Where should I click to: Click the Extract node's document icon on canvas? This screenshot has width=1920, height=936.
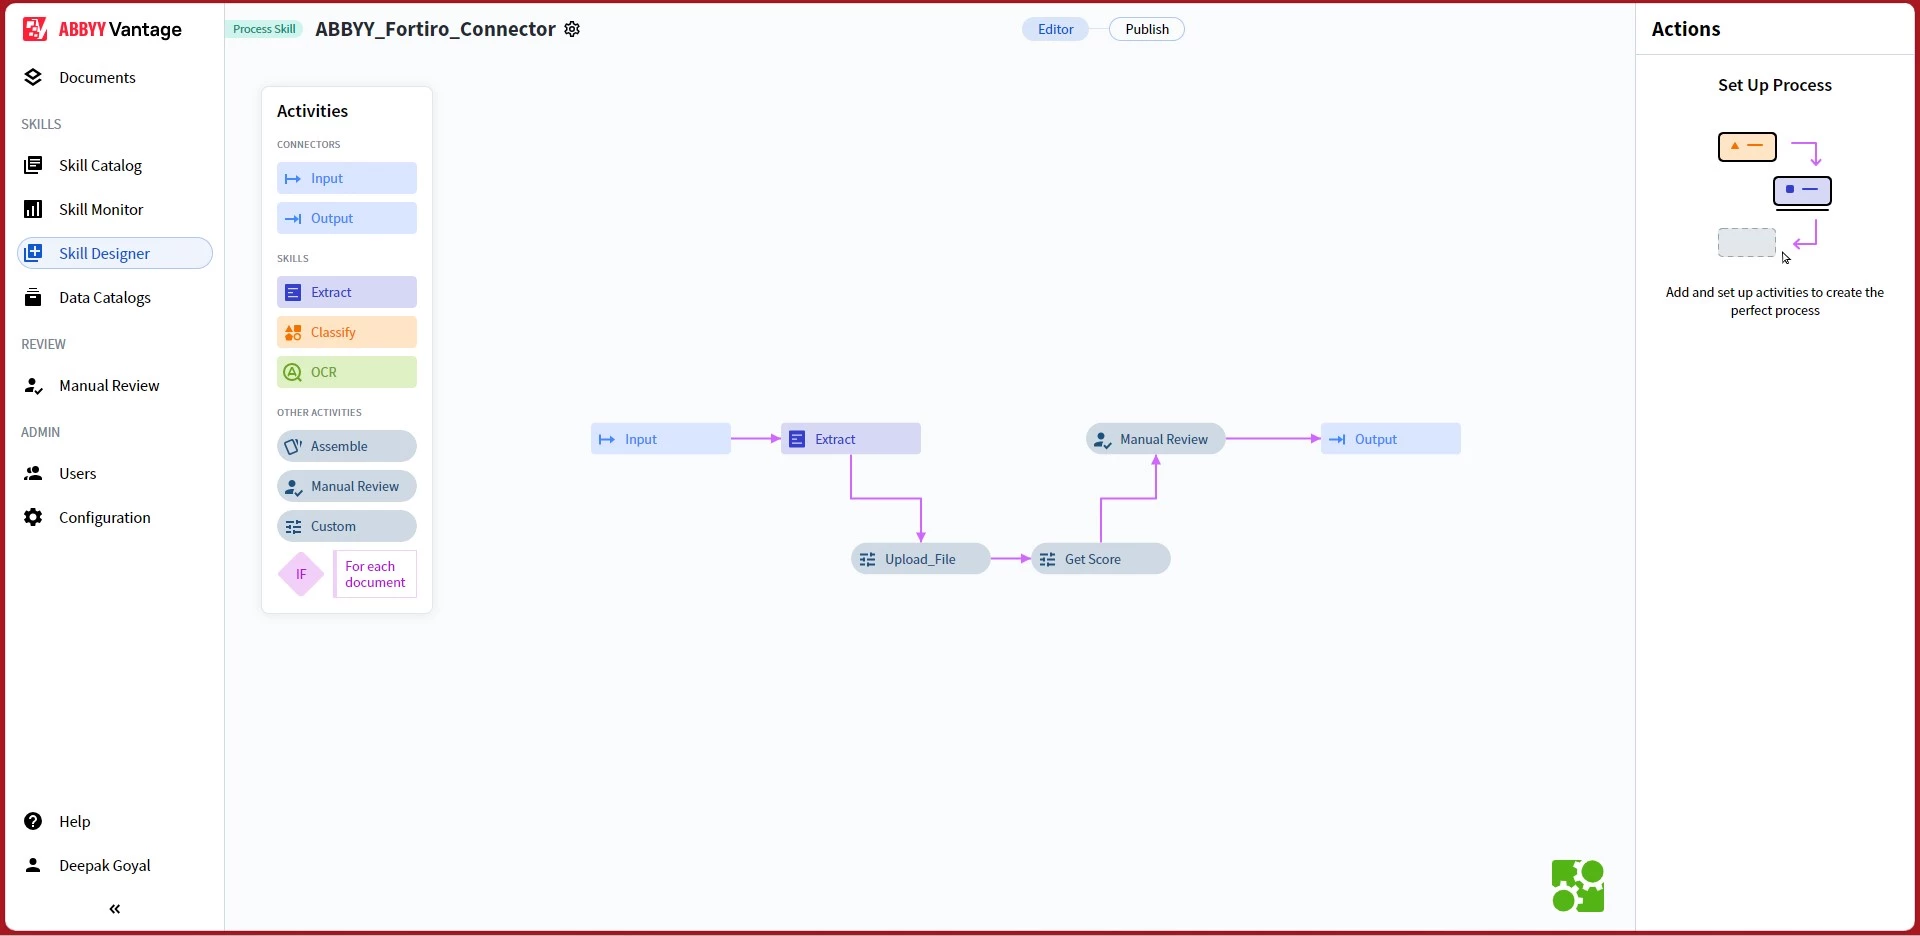[797, 440]
